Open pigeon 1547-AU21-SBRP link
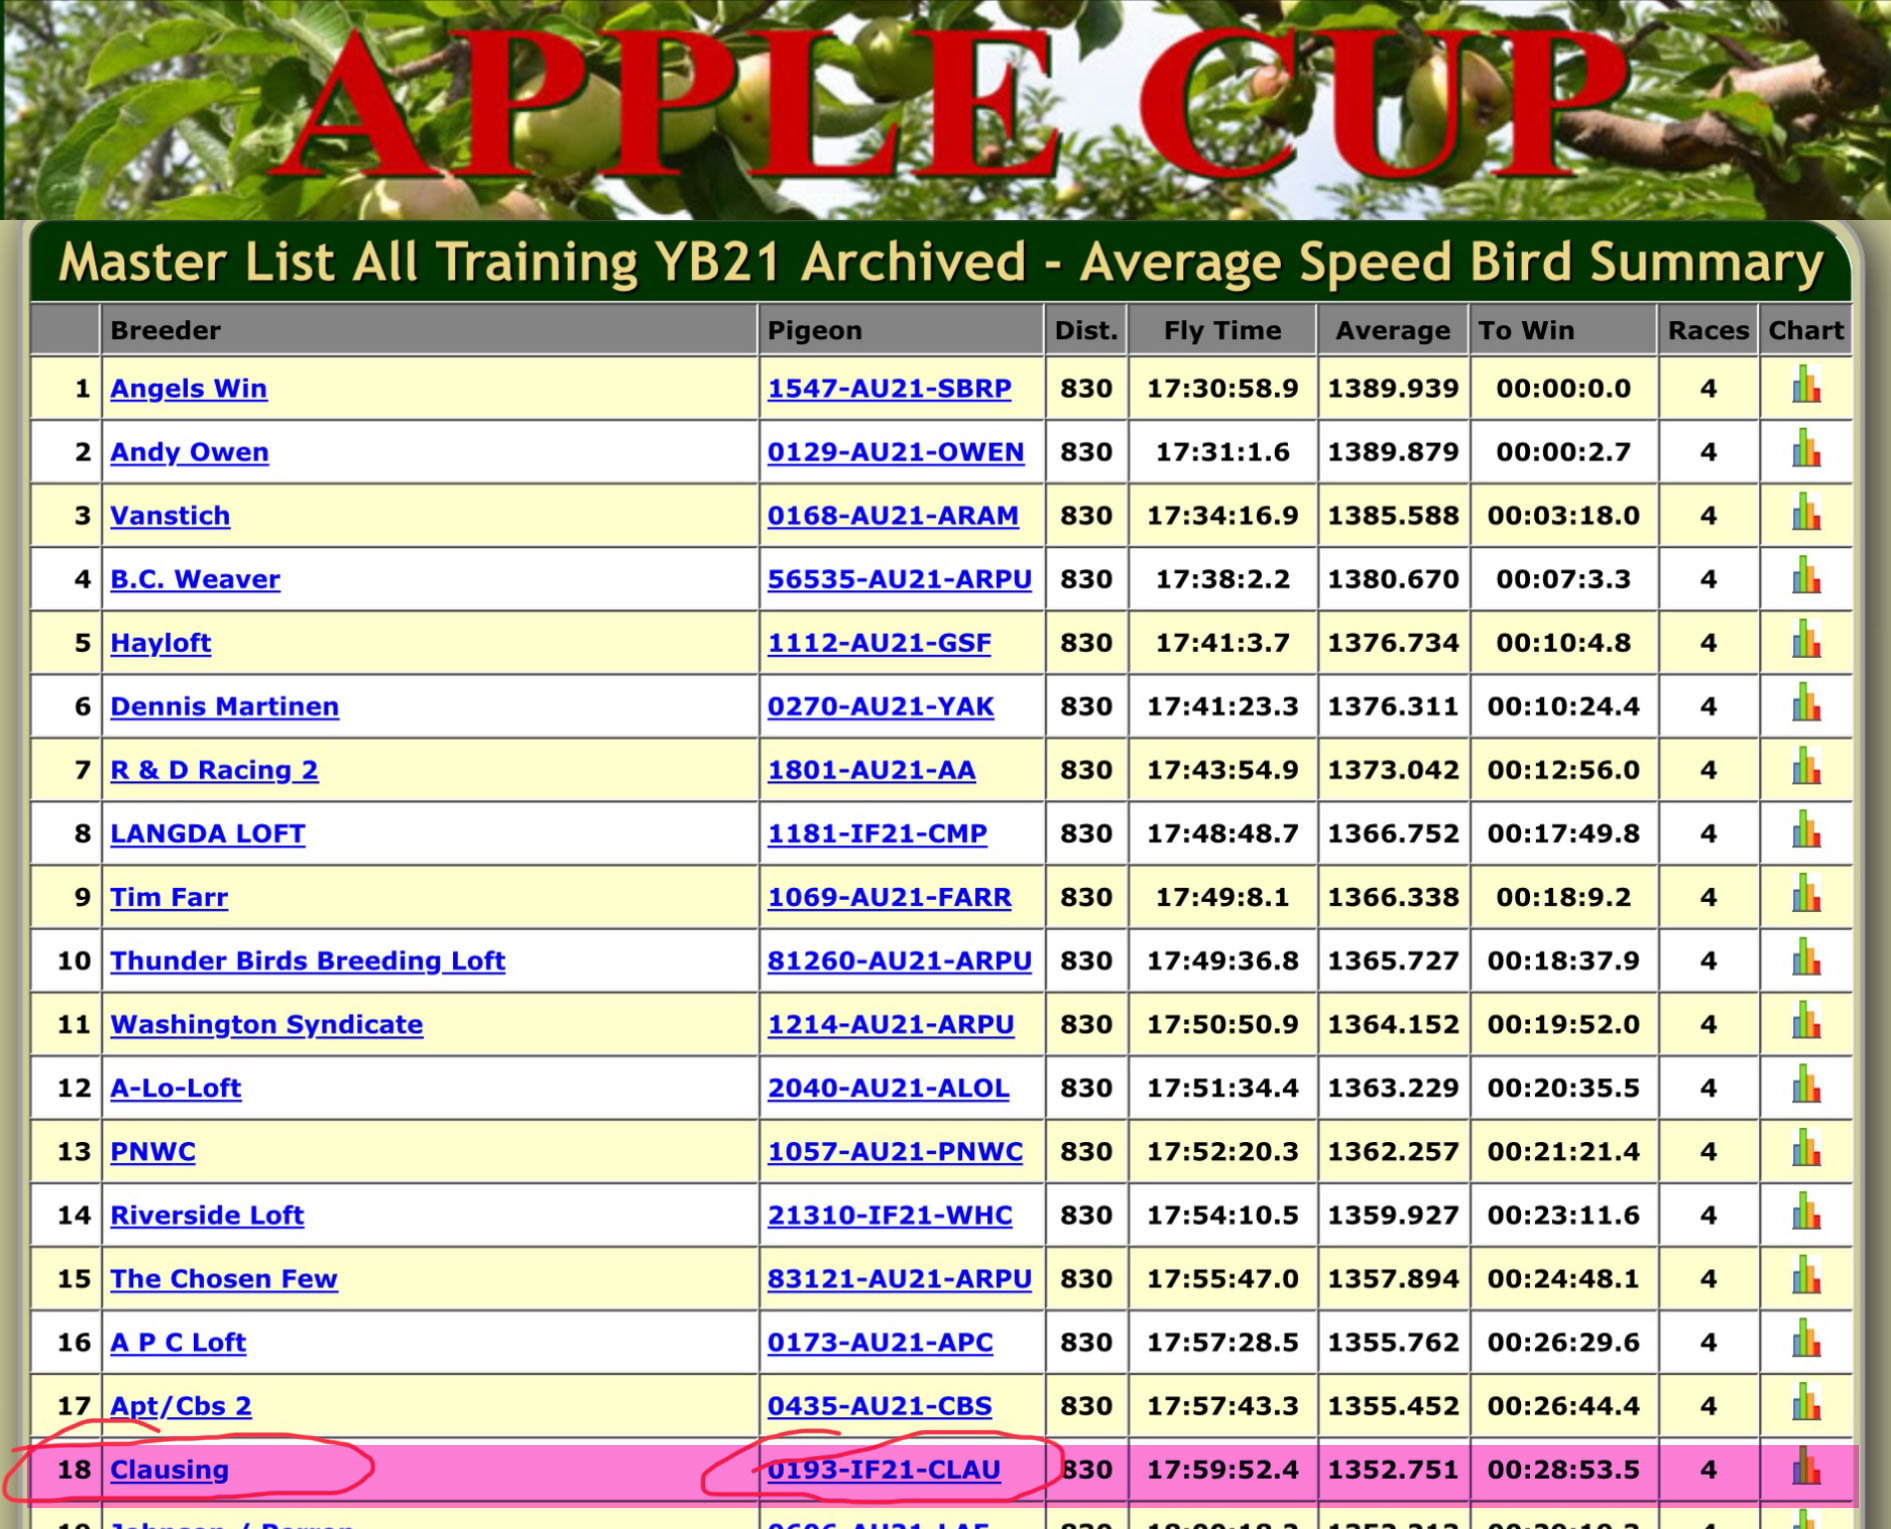Viewport: 1891px width, 1529px height. 889,389
